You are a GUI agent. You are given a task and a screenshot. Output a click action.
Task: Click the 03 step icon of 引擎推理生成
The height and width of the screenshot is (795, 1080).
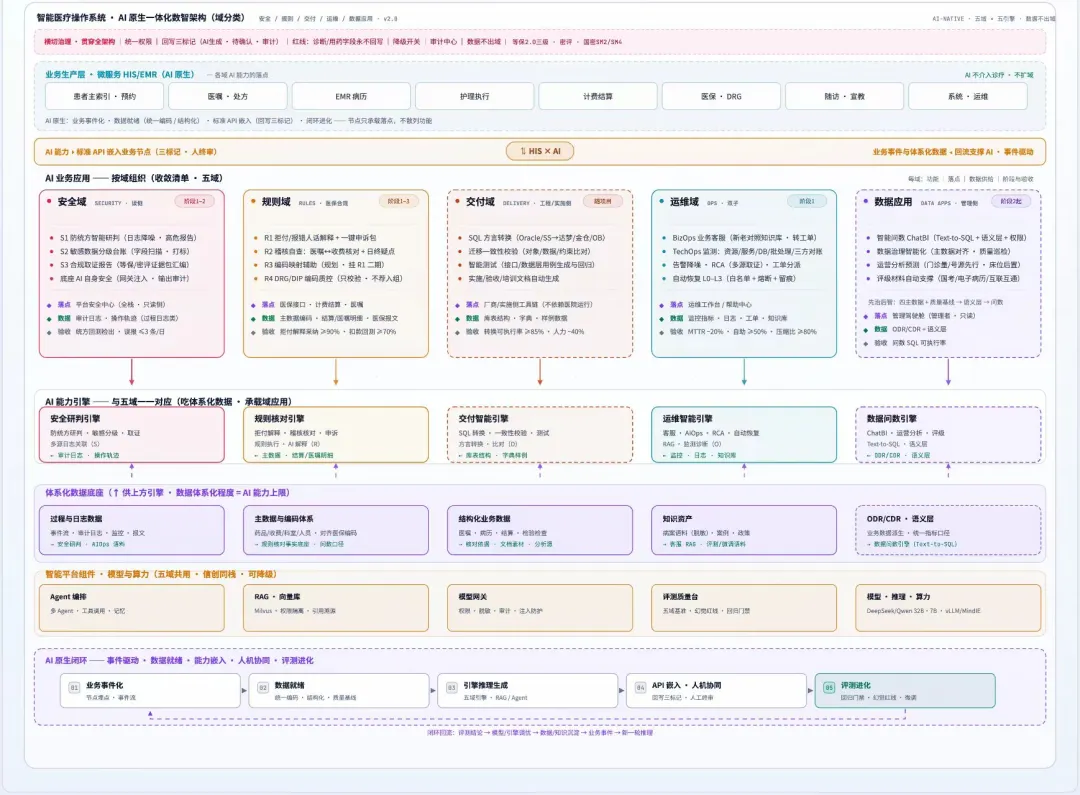(452, 688)
